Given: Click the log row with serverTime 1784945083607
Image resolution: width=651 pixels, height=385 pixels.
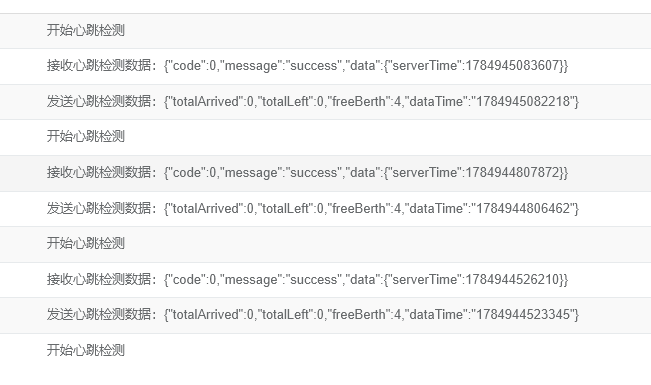Looking at the screenshot, I should coord(326,66).
